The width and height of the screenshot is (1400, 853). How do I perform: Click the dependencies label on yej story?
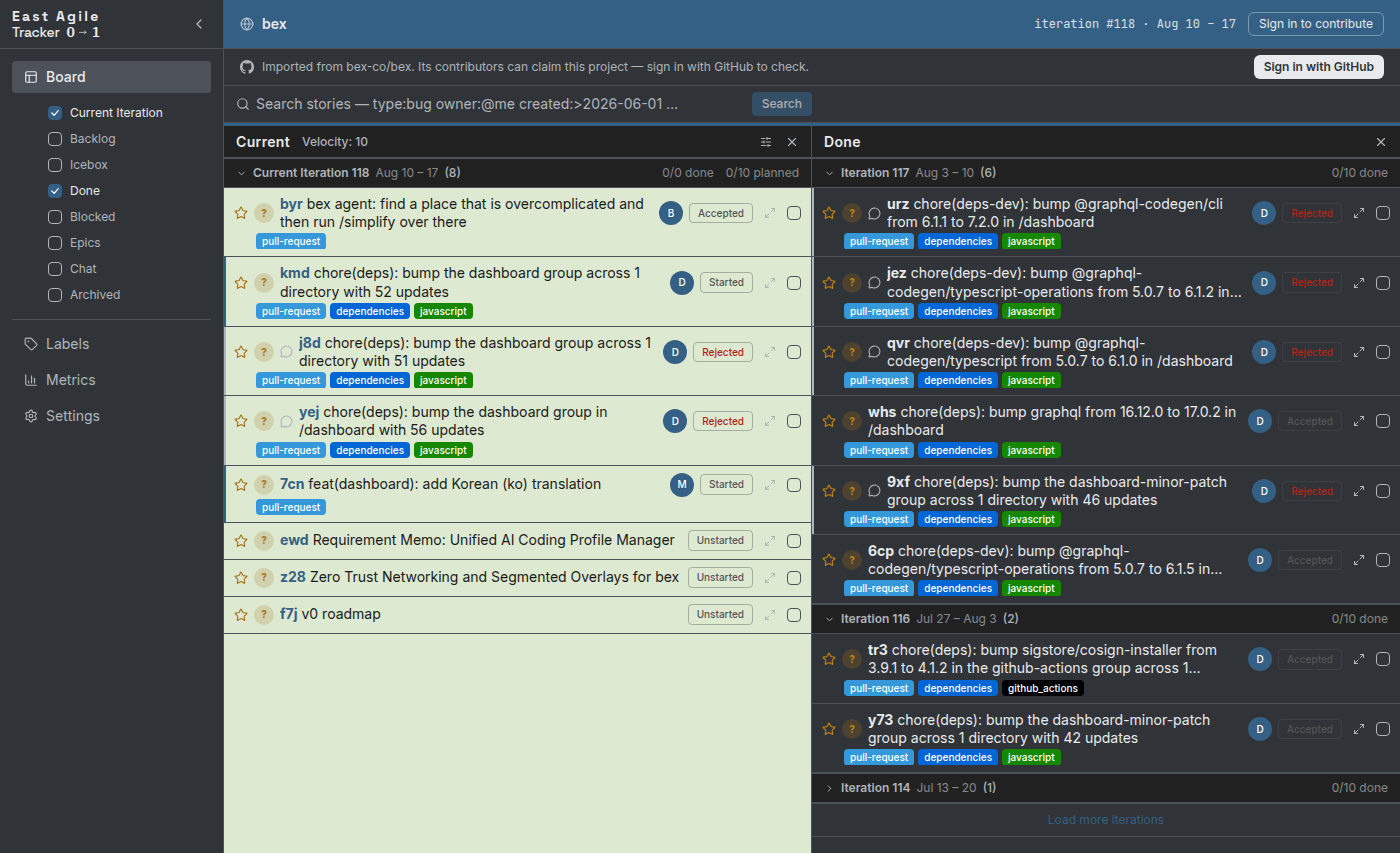[x=370, y=450]
